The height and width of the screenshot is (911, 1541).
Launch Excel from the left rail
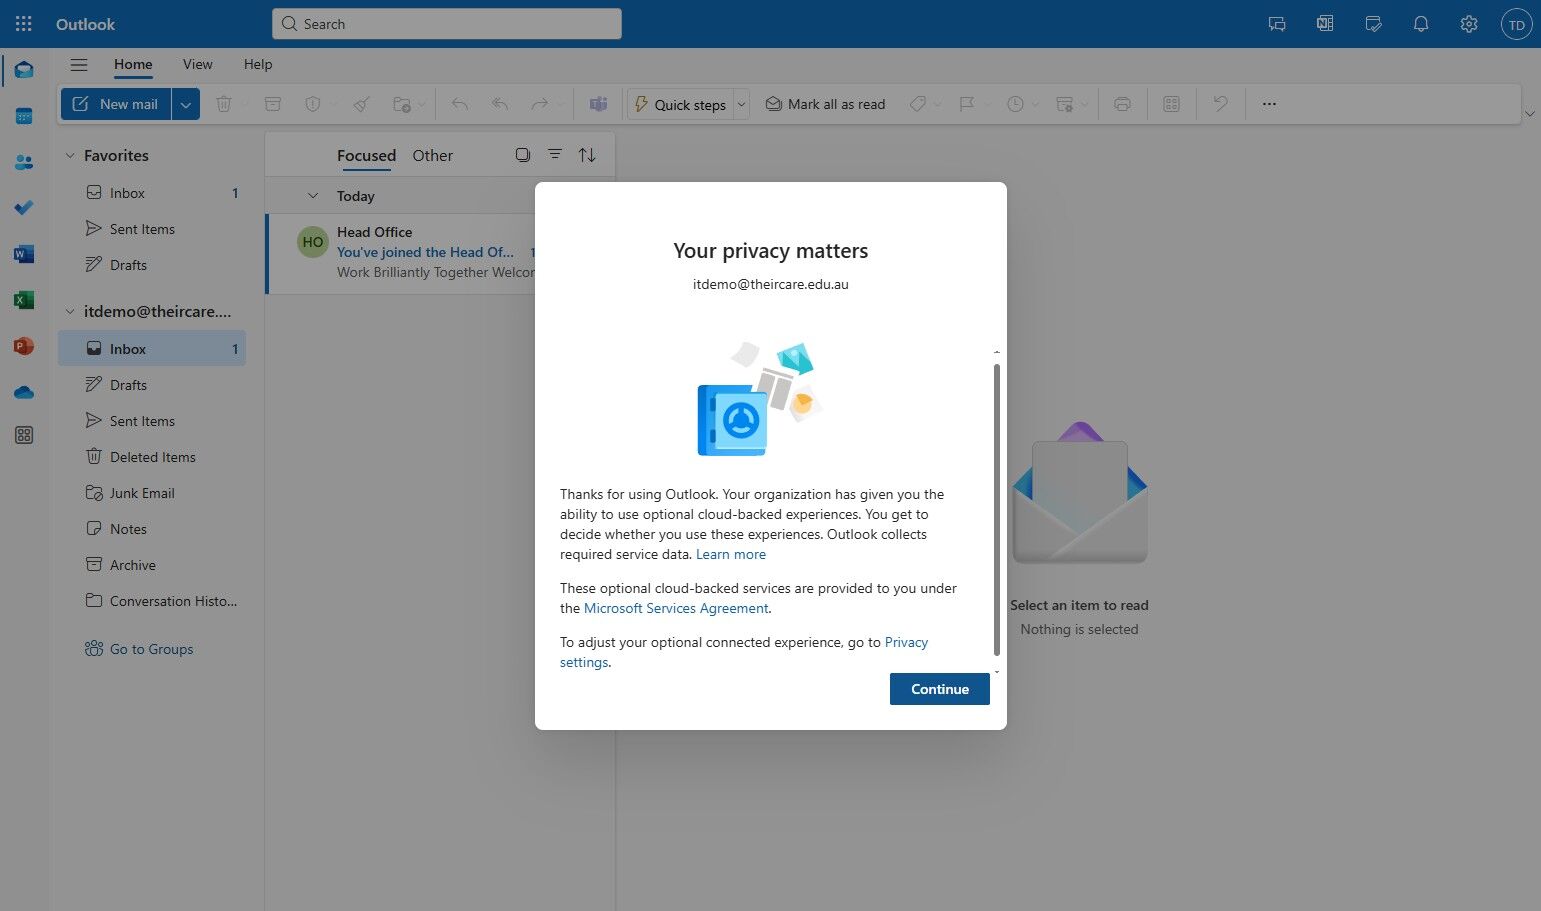(24, 300)
